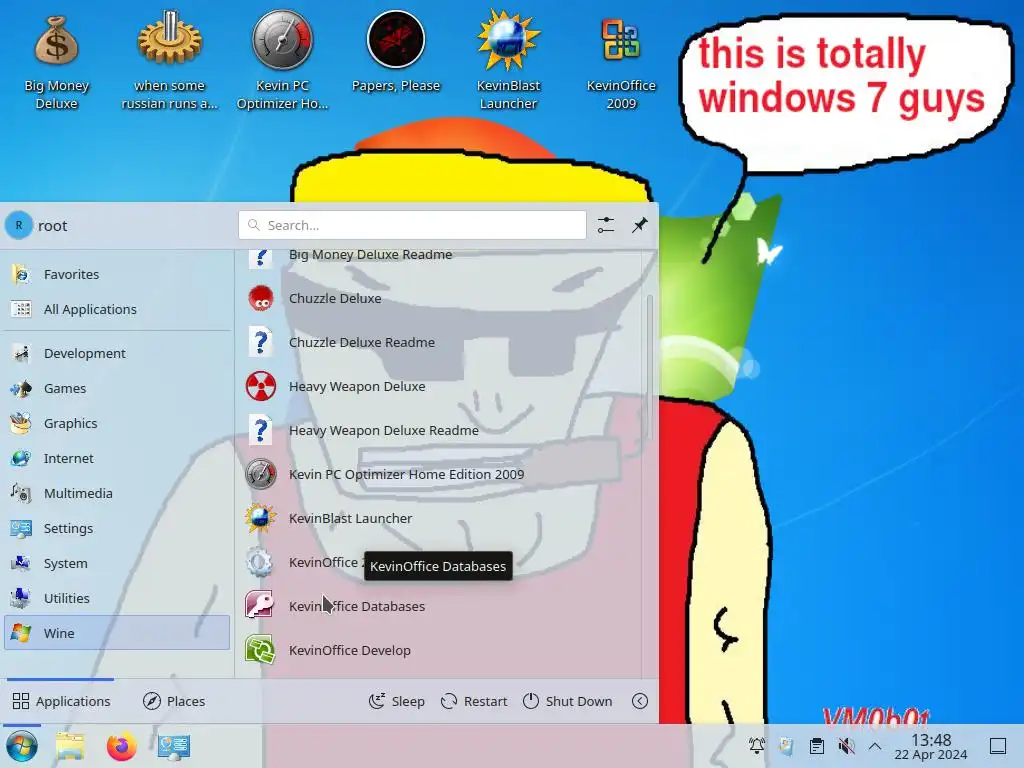Image resolution: width=1024 pixels, height=768 pixels.
Task: Open Papers, Please desktop icon
Action: [396, 52]
